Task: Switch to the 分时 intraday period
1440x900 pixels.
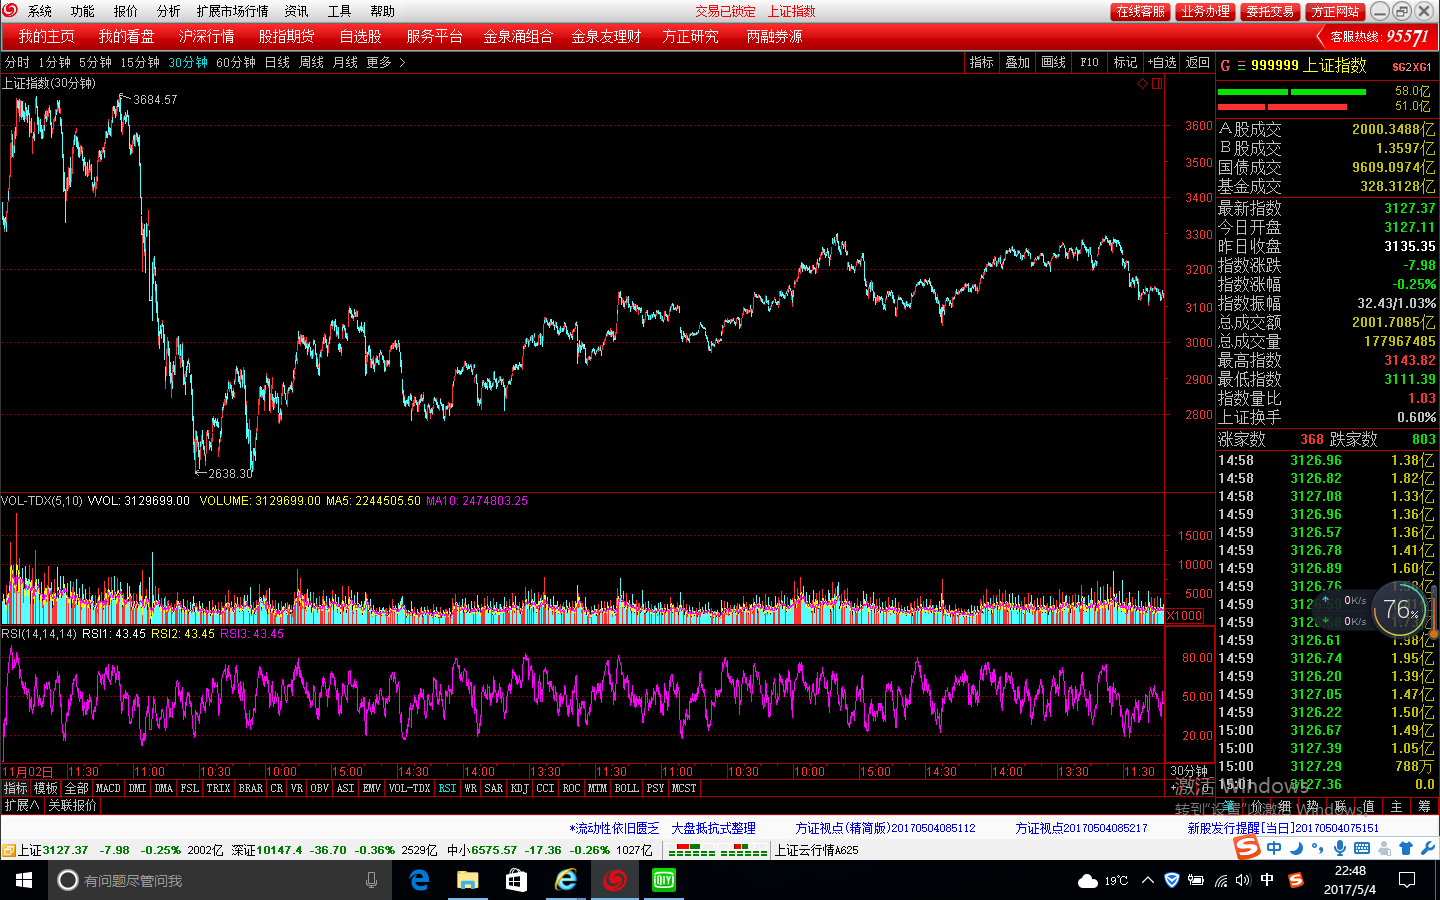Action: click(17, 62)
